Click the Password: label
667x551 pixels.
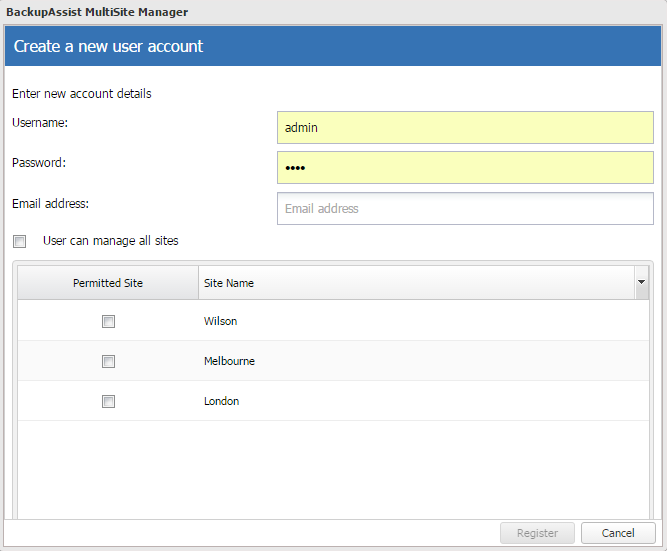click(39, 163)
